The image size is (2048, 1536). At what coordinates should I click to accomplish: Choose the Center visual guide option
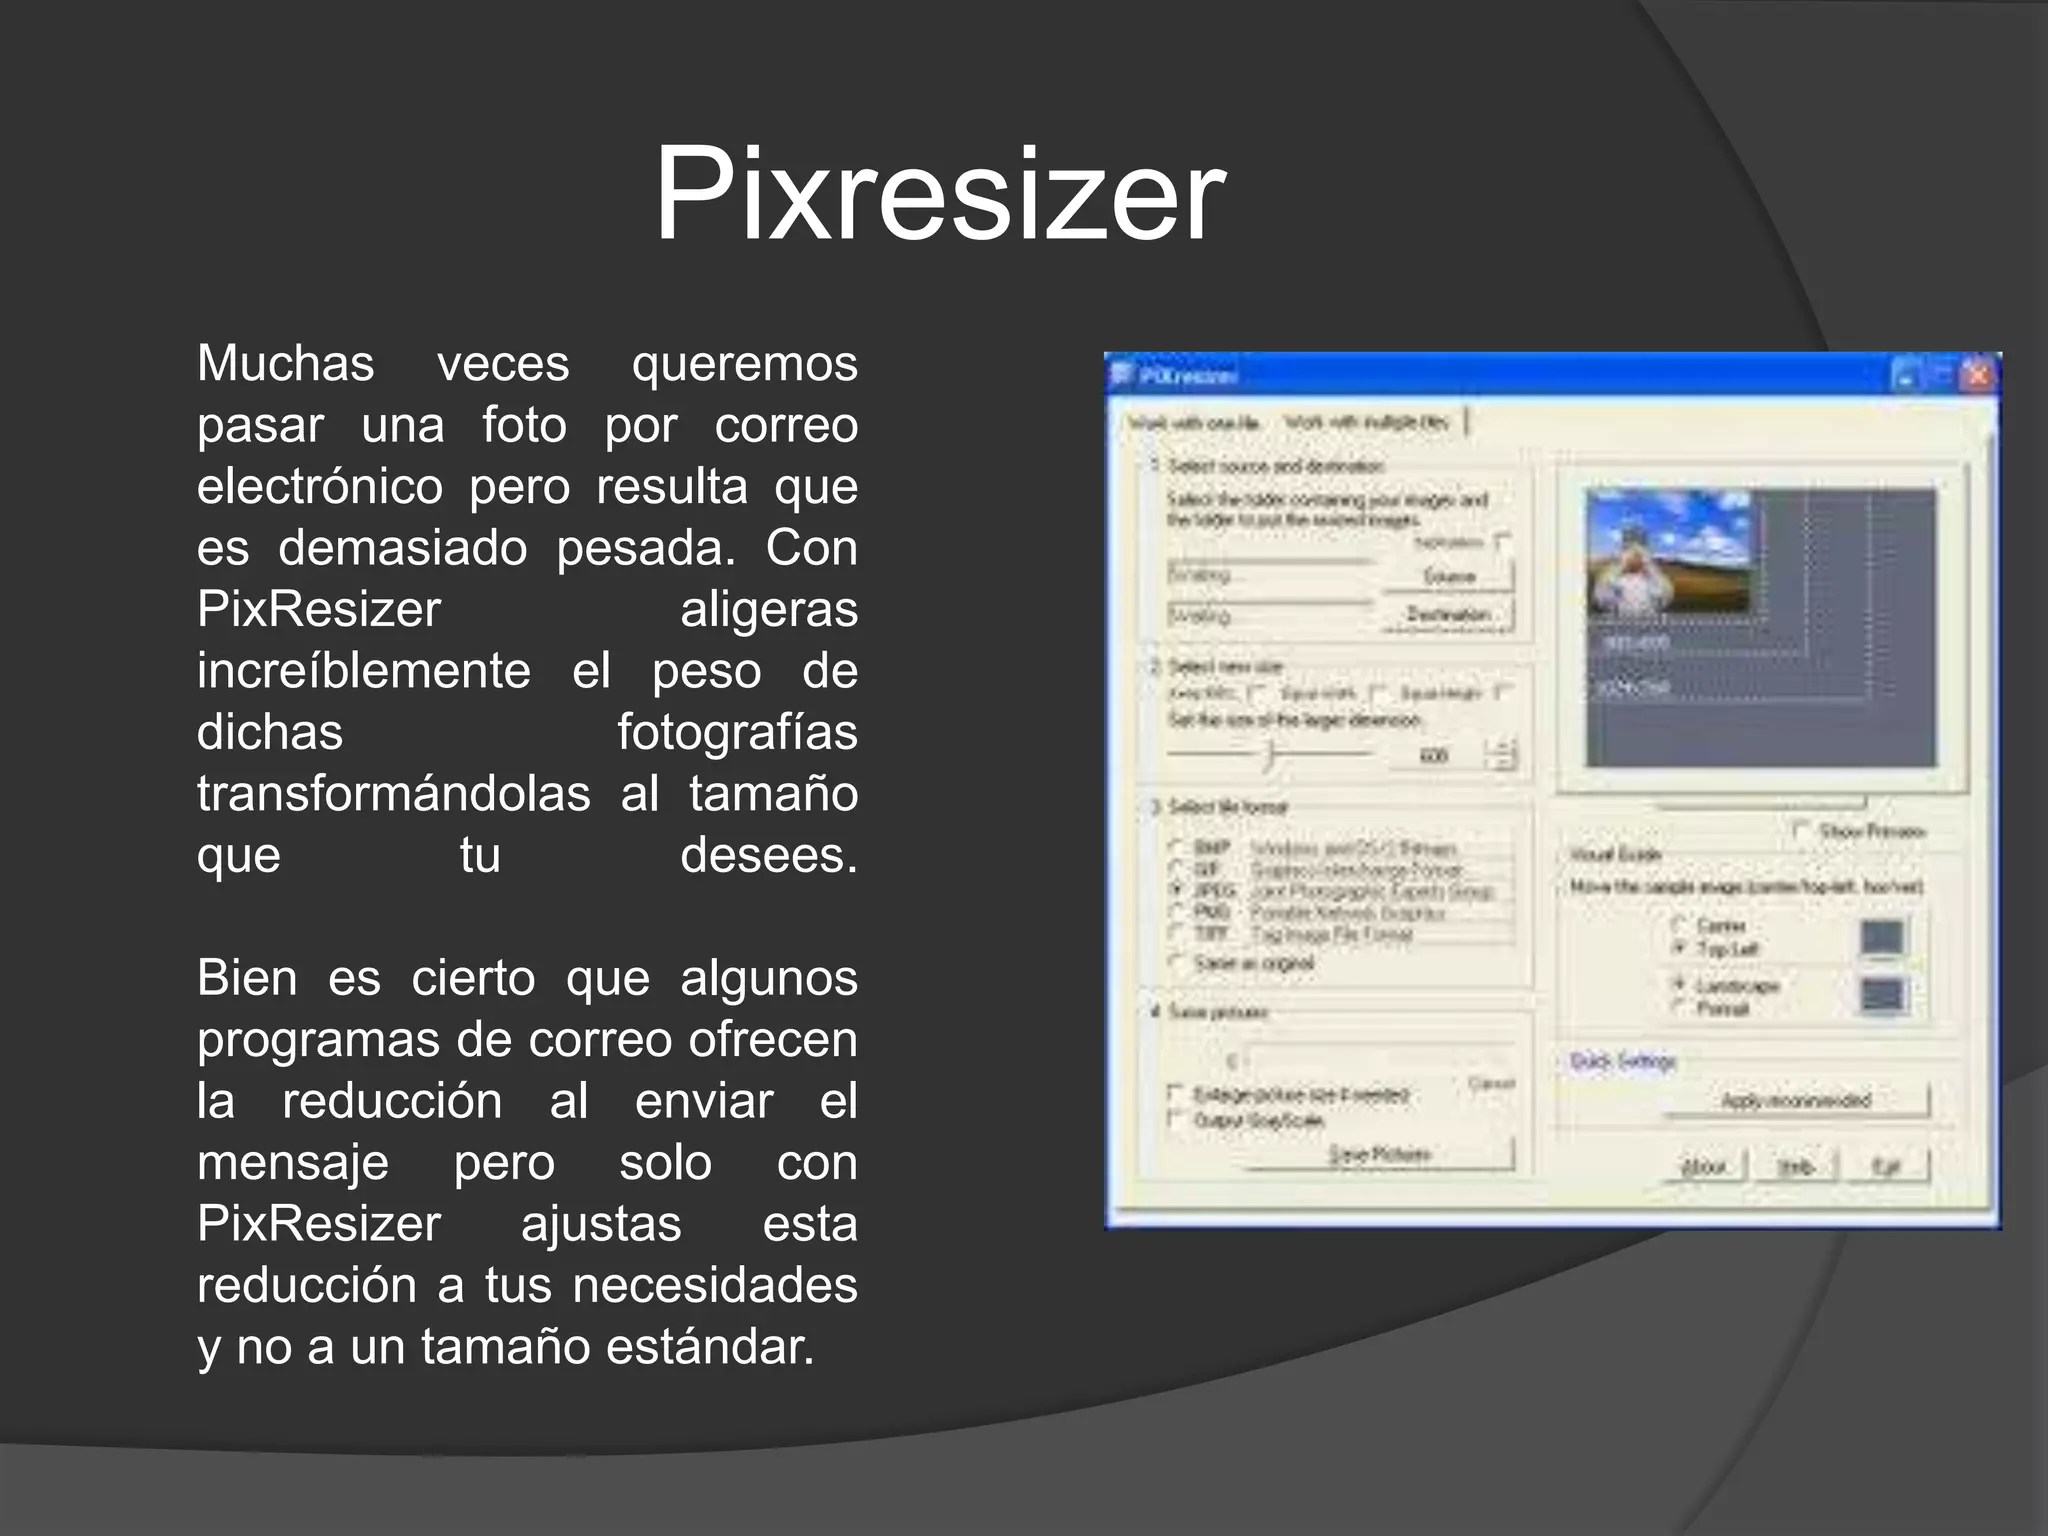(x=1680, y=926)
